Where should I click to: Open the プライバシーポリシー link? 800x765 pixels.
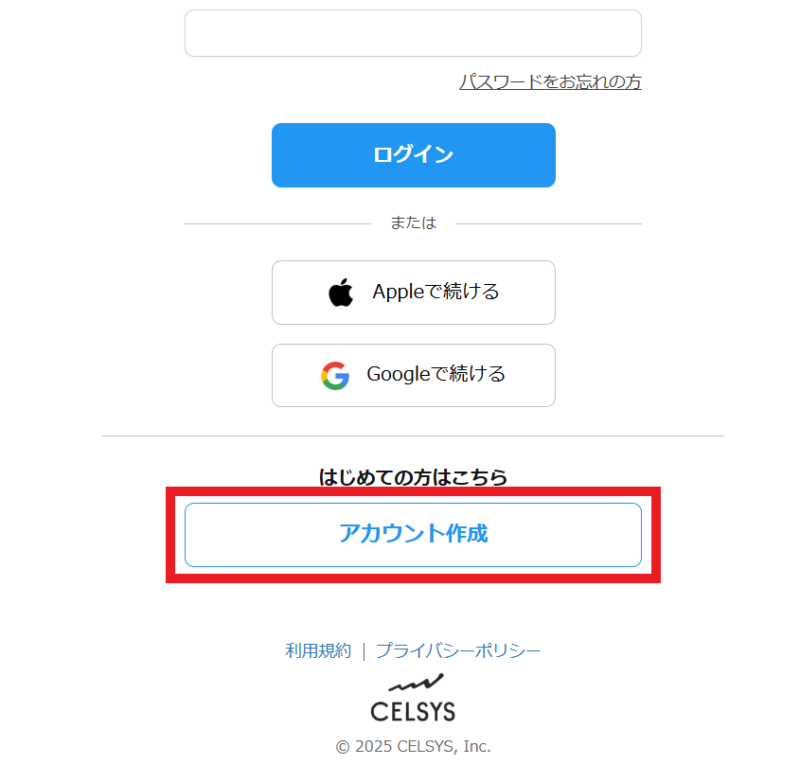tap(458, 651)
